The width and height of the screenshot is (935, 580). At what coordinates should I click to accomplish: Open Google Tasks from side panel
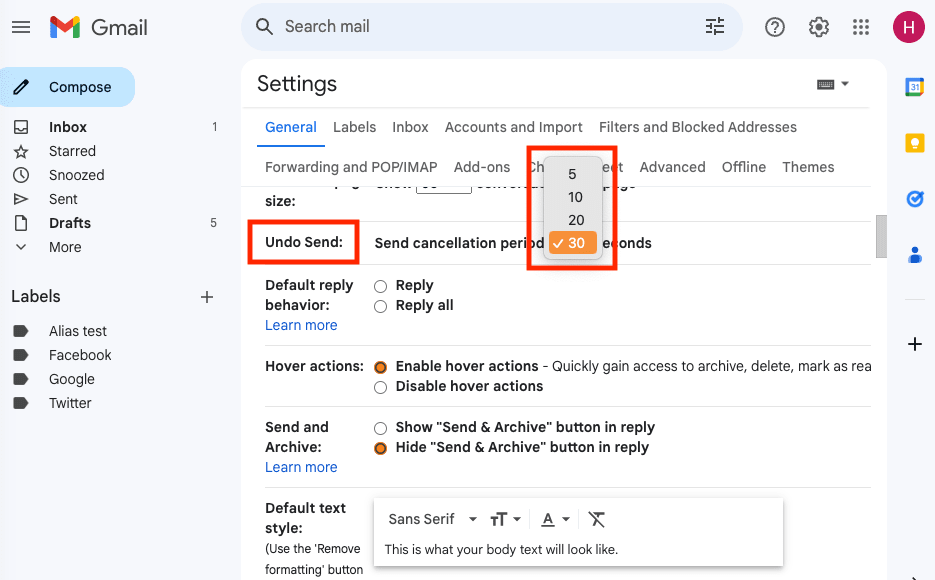914,199
